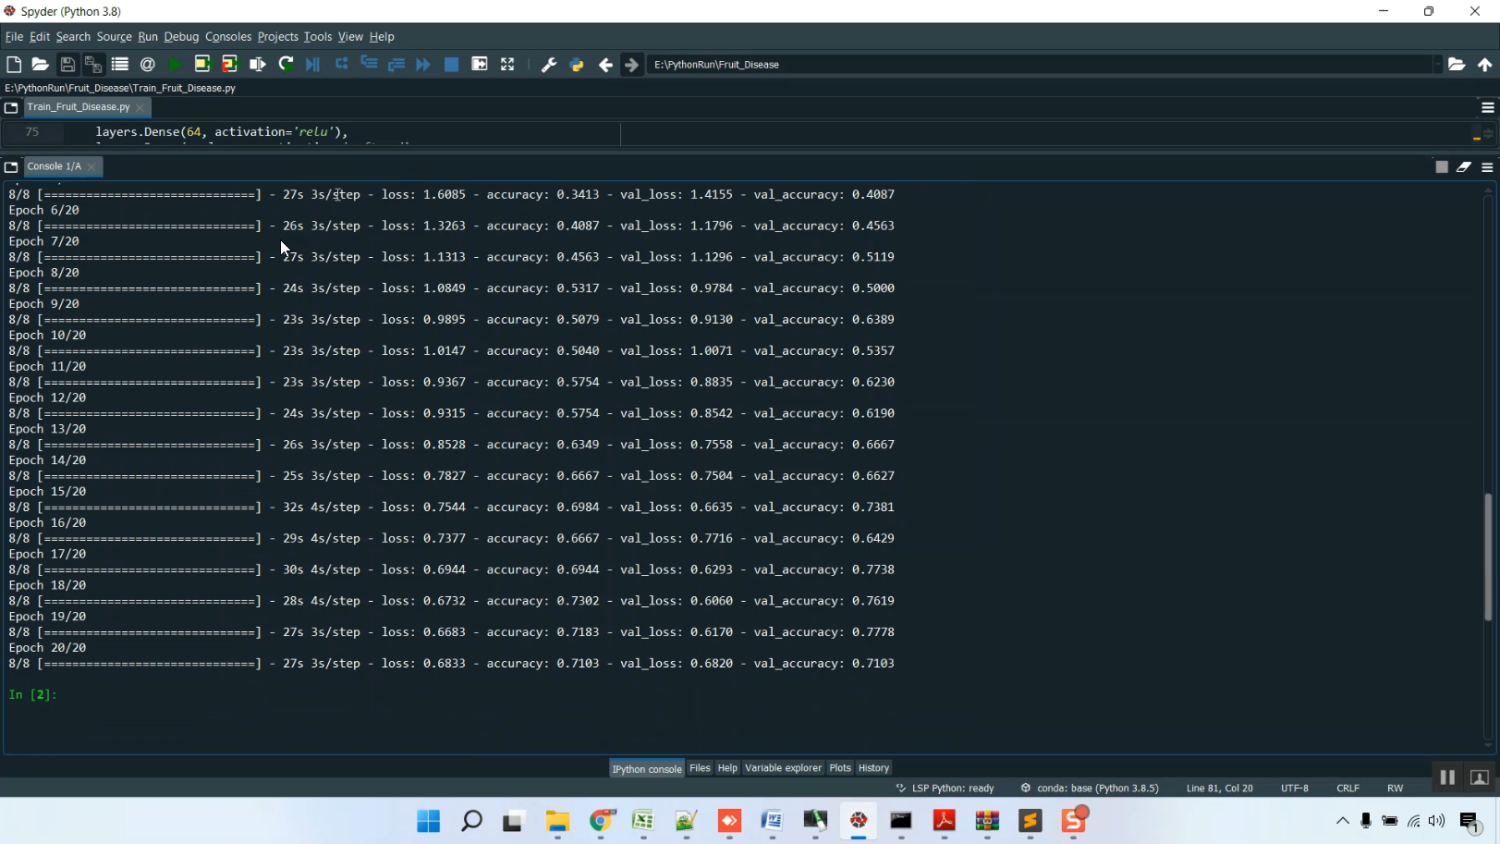
Task: Open the Debug menu
Action: point(181,37)
